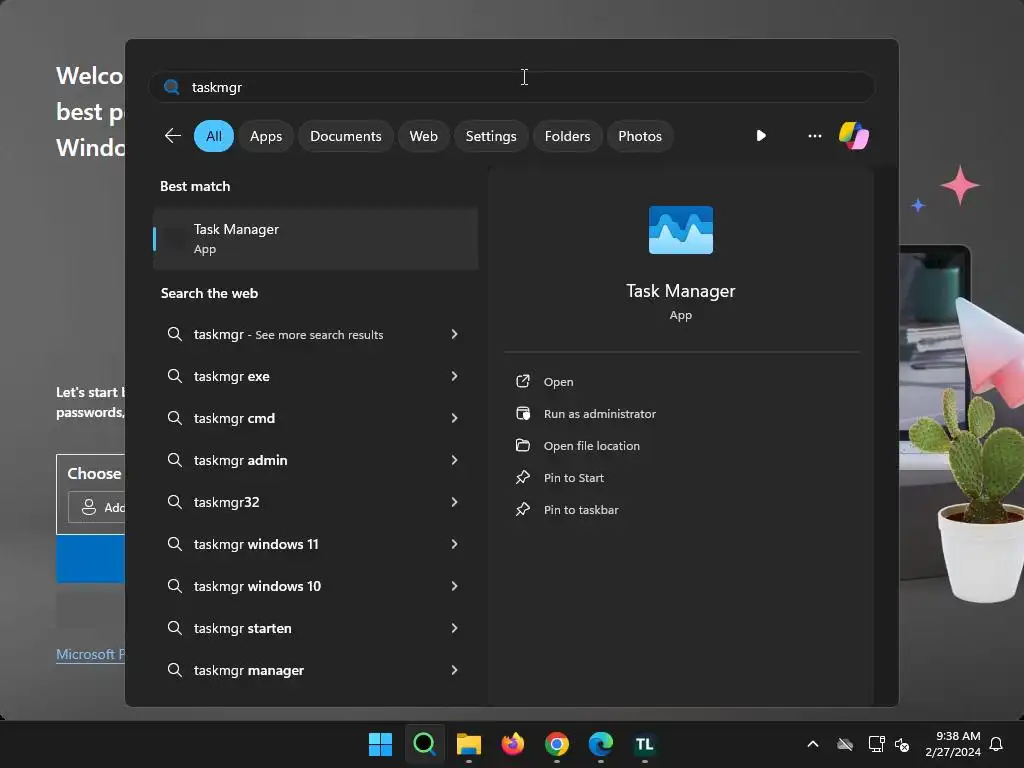
Task: Click the 'taskmgr32' web suggestion
Action: point(227,502)
